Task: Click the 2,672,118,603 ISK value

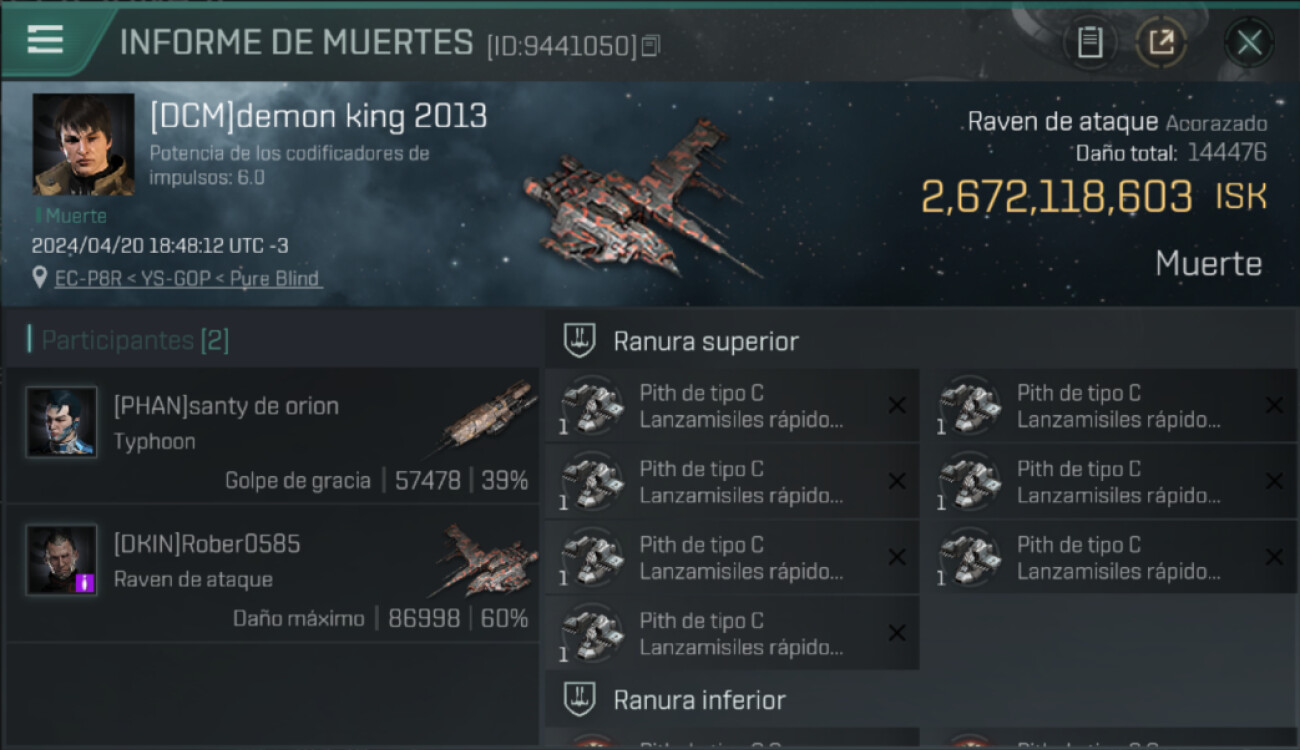Action: coord(1094,197)
